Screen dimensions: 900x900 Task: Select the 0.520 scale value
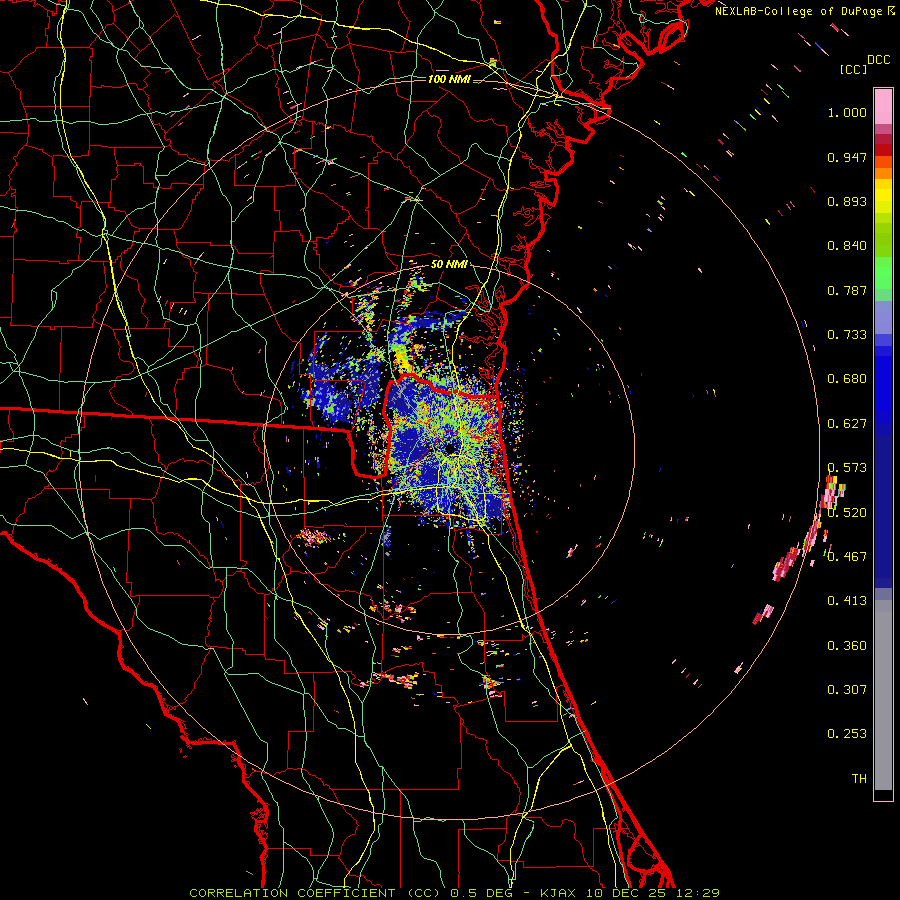click(847, 513)
